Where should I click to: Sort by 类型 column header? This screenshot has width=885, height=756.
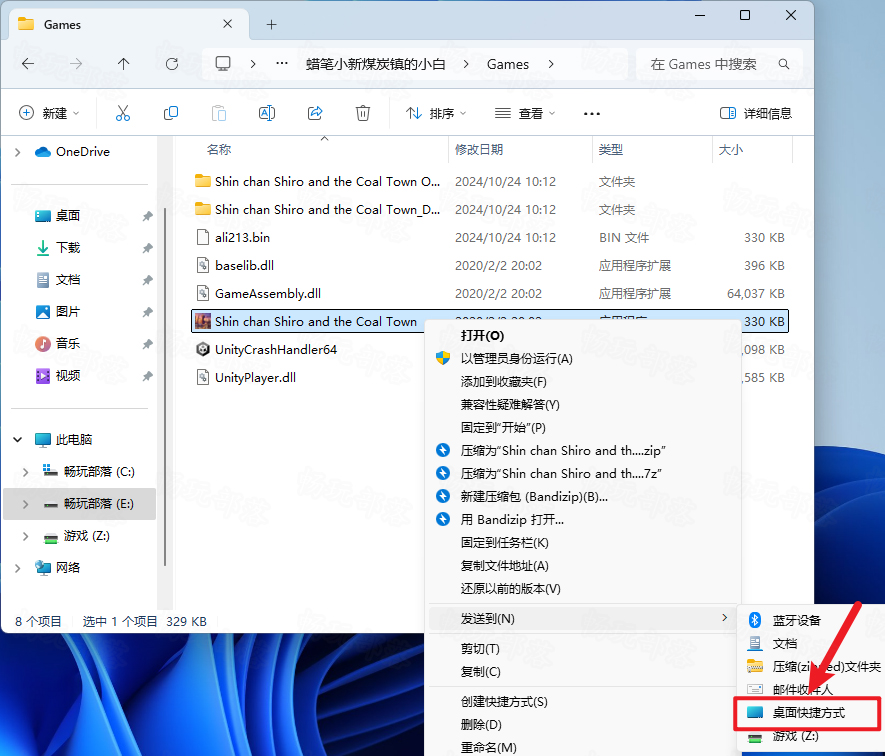coord(611,150)
